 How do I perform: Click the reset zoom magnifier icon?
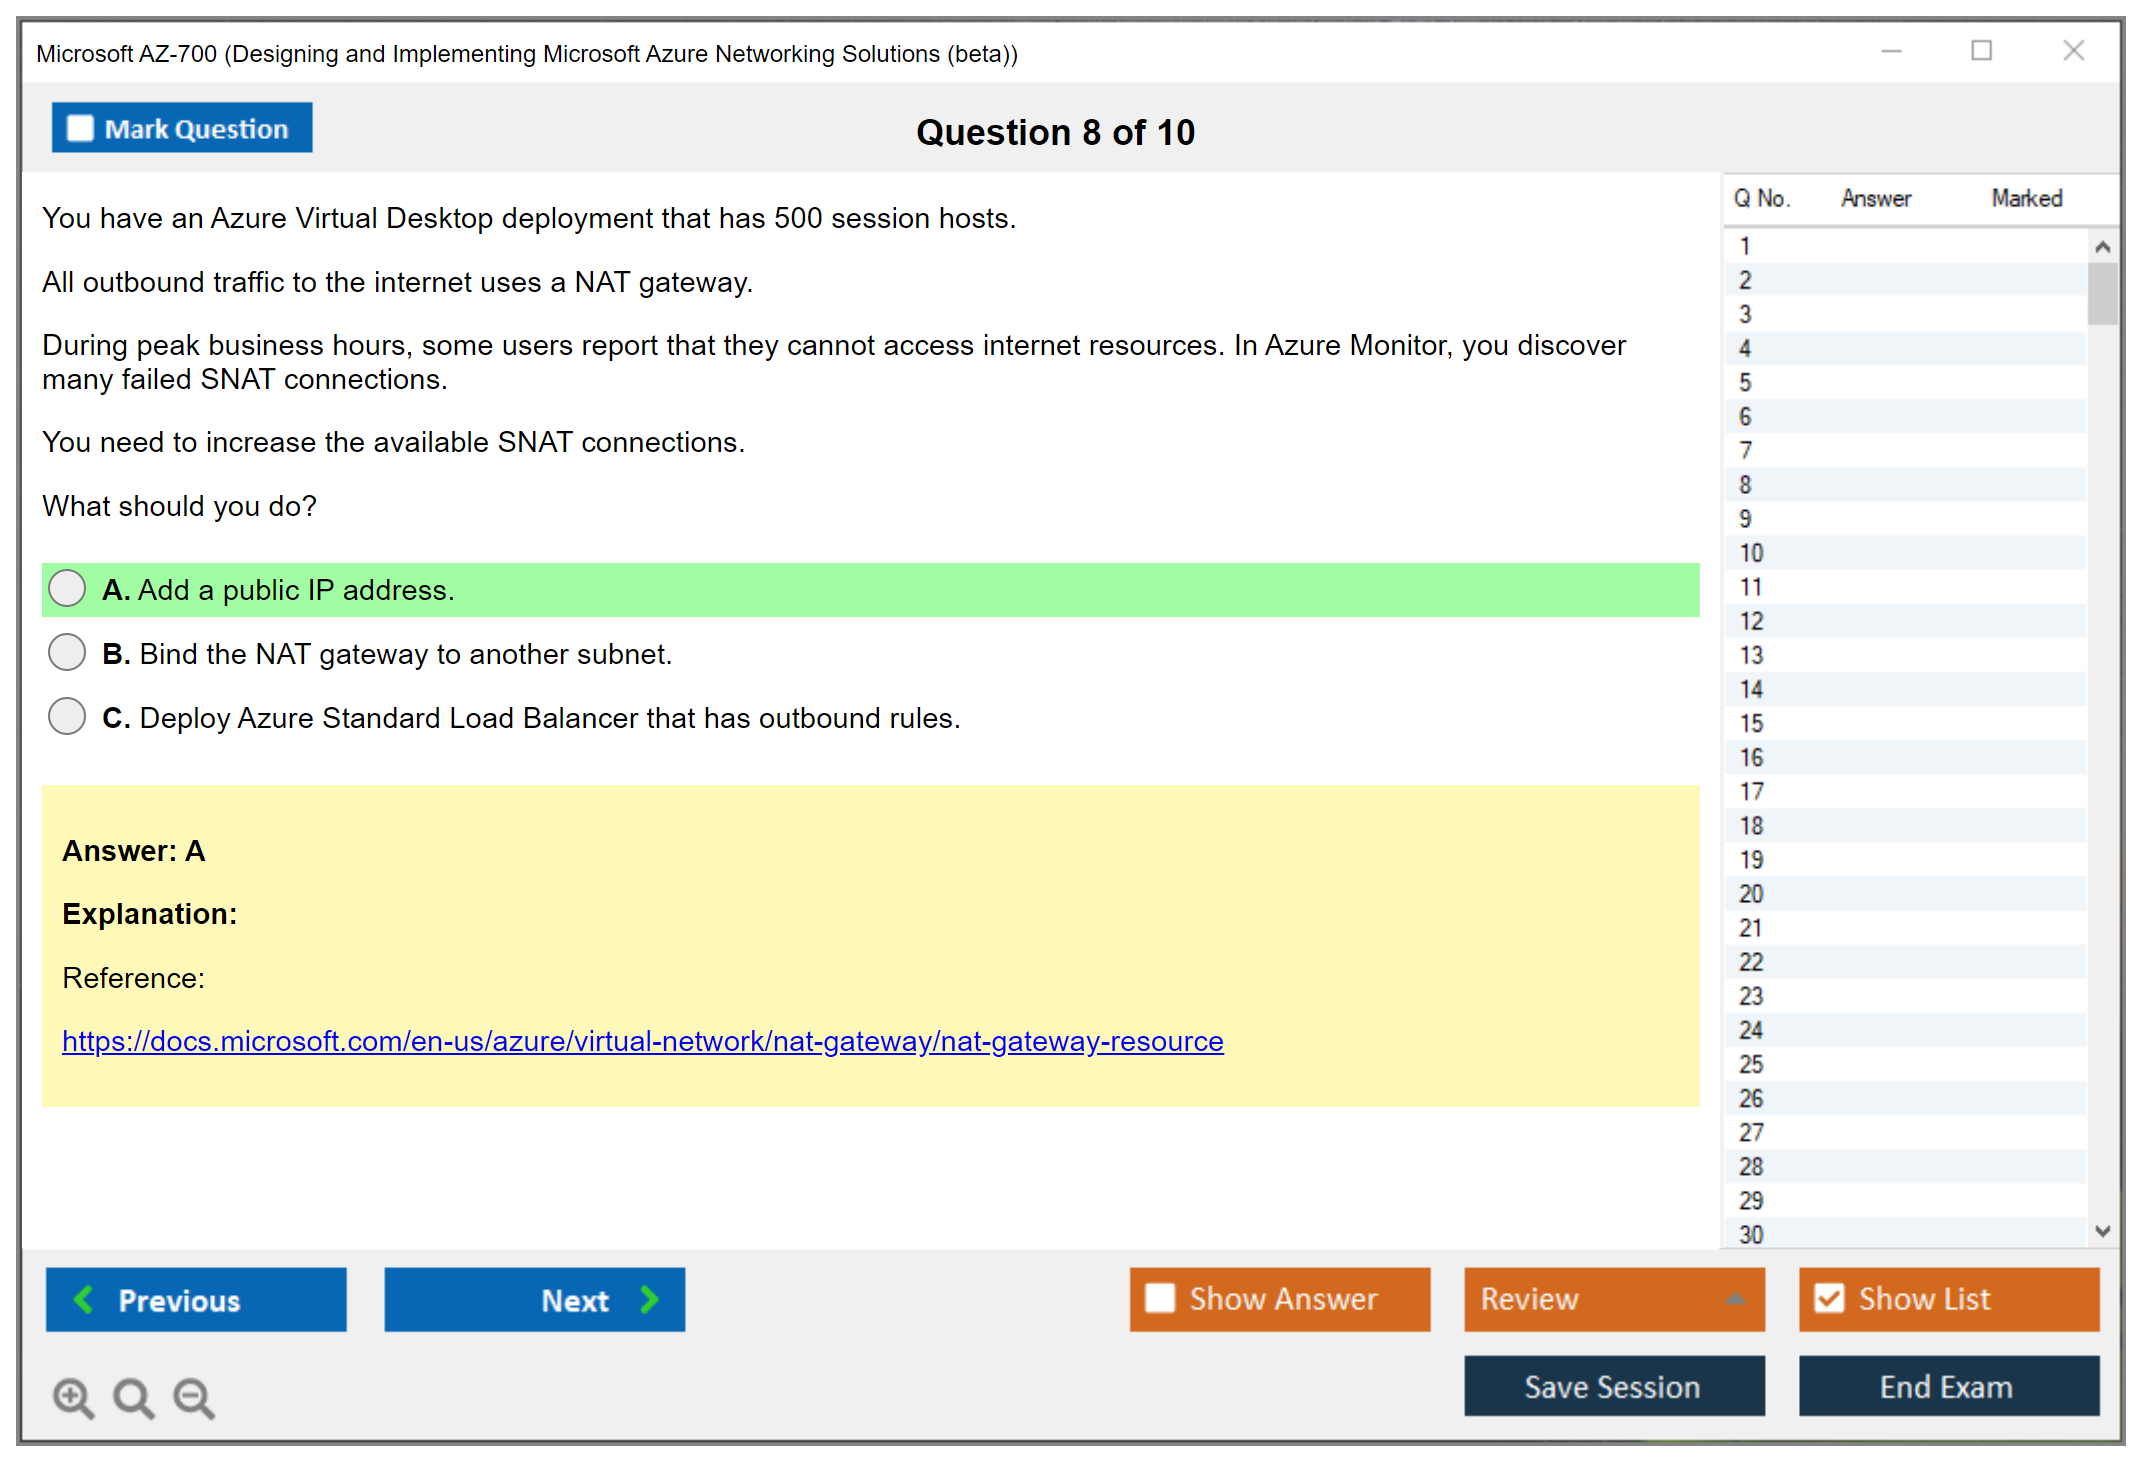coord(133,1397)
